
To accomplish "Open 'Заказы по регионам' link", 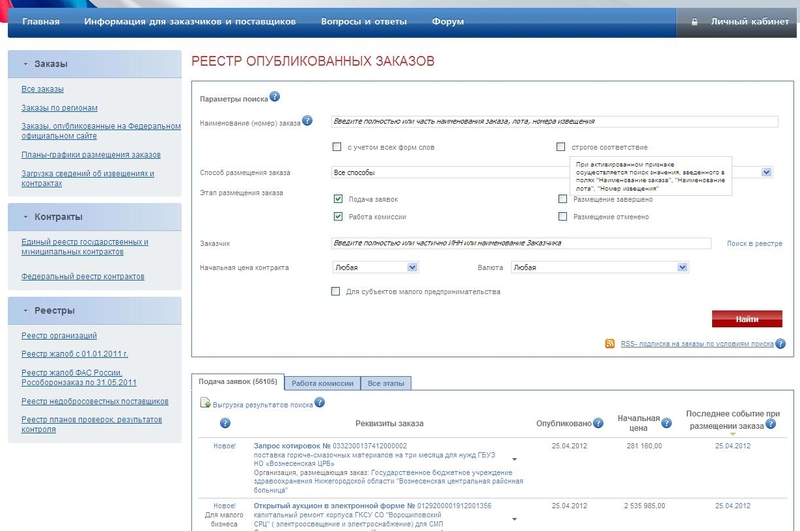I will coord(59,108).
